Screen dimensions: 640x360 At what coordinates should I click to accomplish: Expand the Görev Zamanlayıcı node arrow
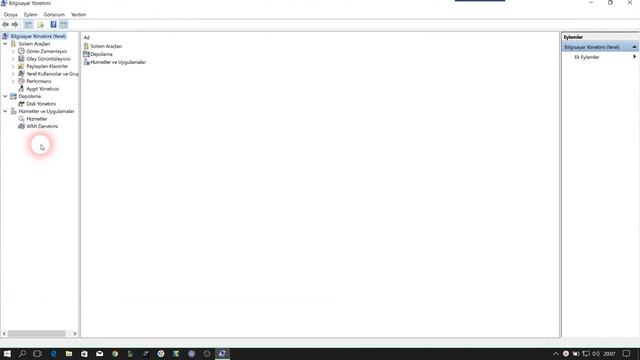pyautogui.click(x=13, y=51)
